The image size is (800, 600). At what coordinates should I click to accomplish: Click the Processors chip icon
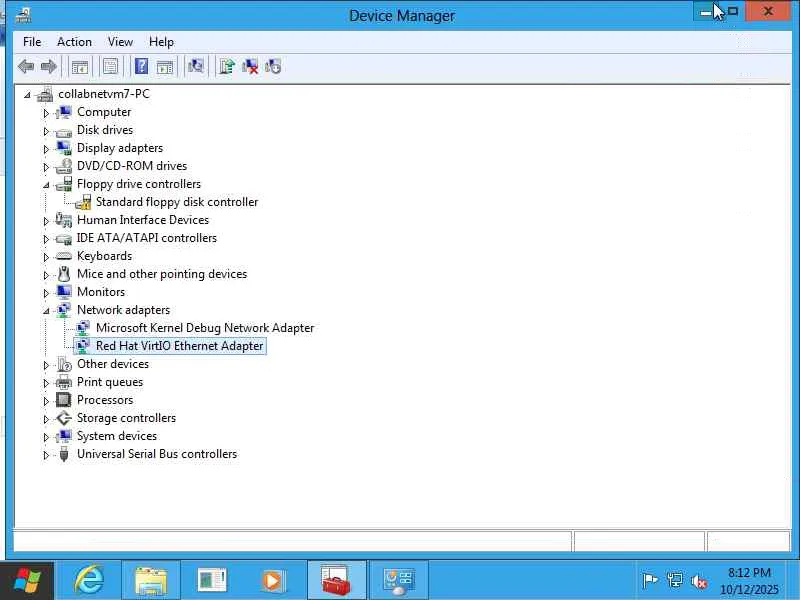click(x=64, y=400)
